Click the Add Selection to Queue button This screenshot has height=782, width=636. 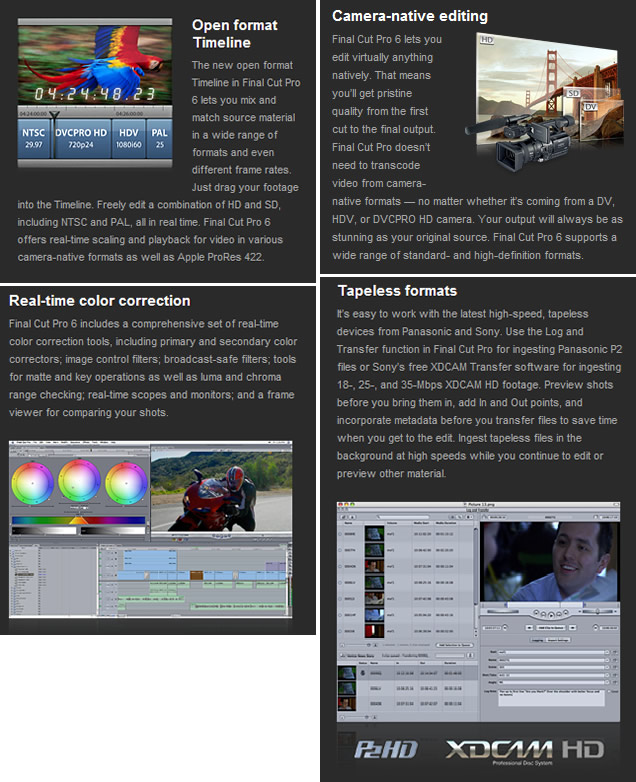point(454,645)
